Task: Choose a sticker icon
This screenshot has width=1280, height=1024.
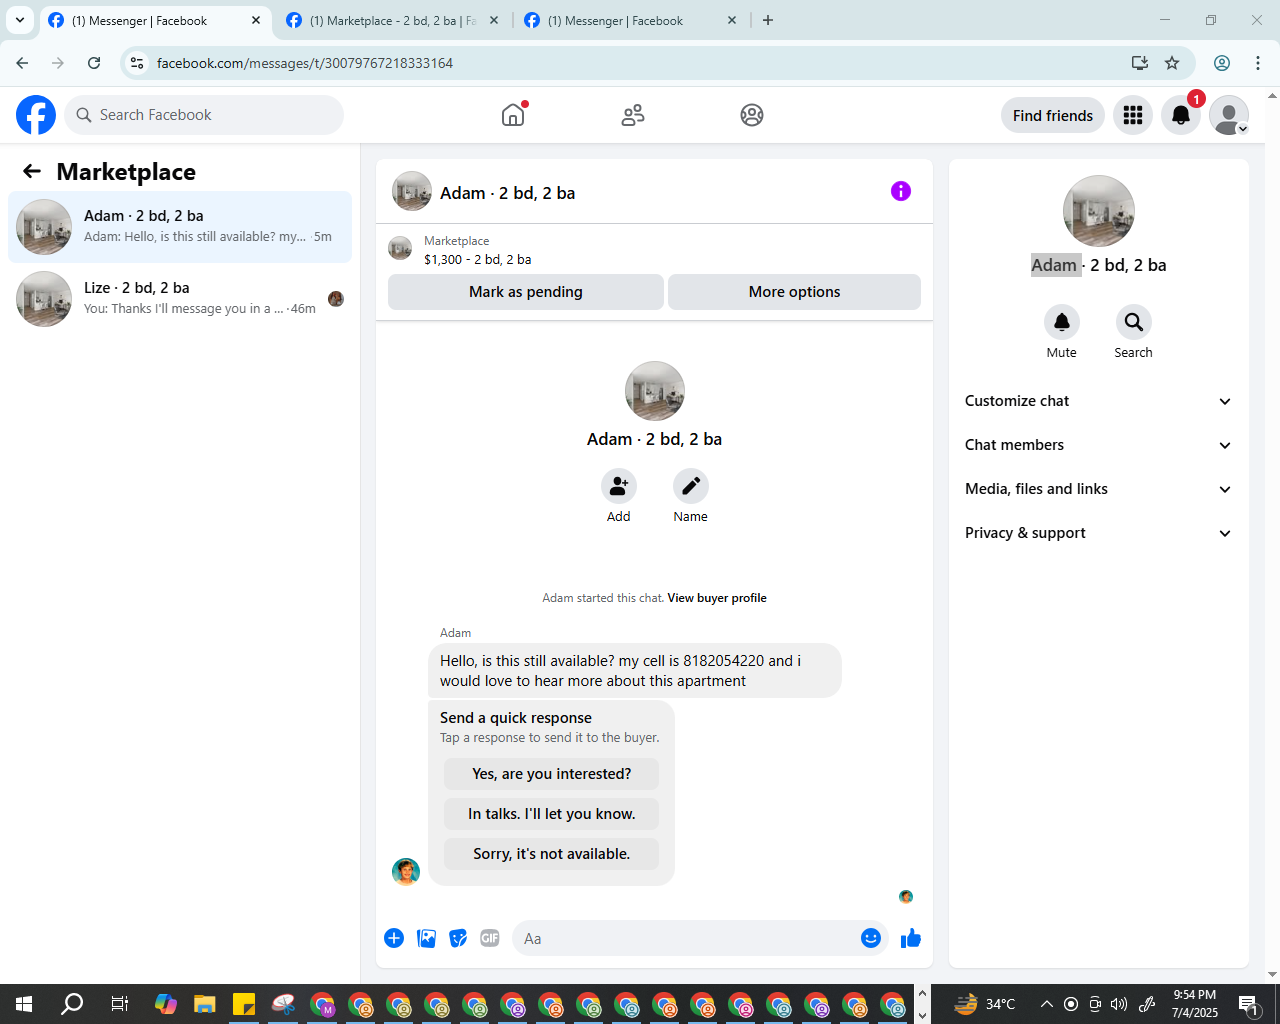Action: (x=458, y=938)
